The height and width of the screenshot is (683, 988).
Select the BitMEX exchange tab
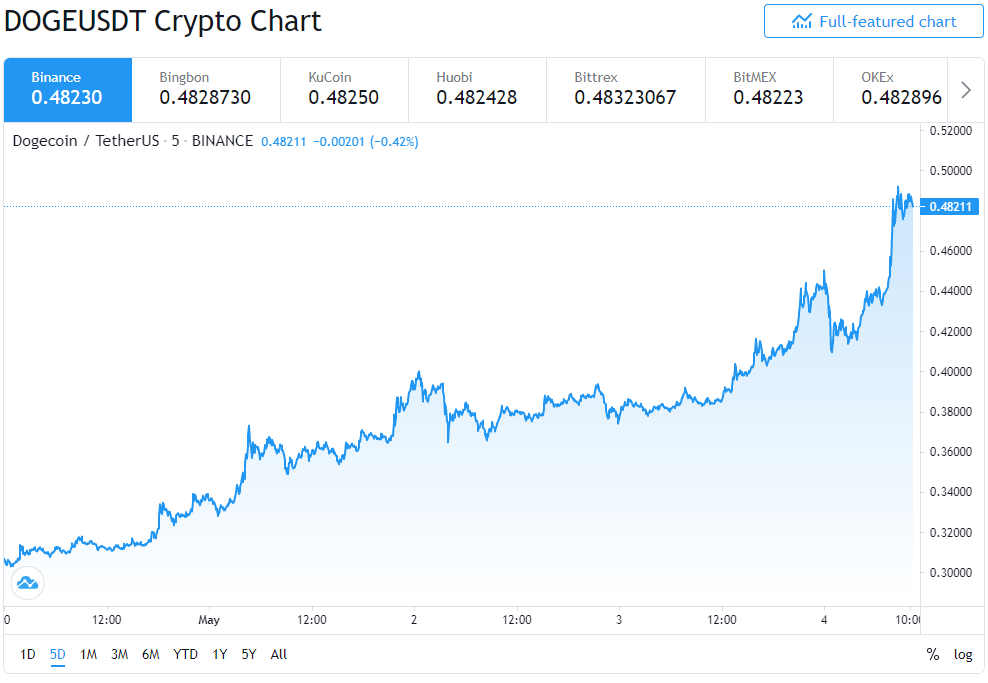[769, 90]
